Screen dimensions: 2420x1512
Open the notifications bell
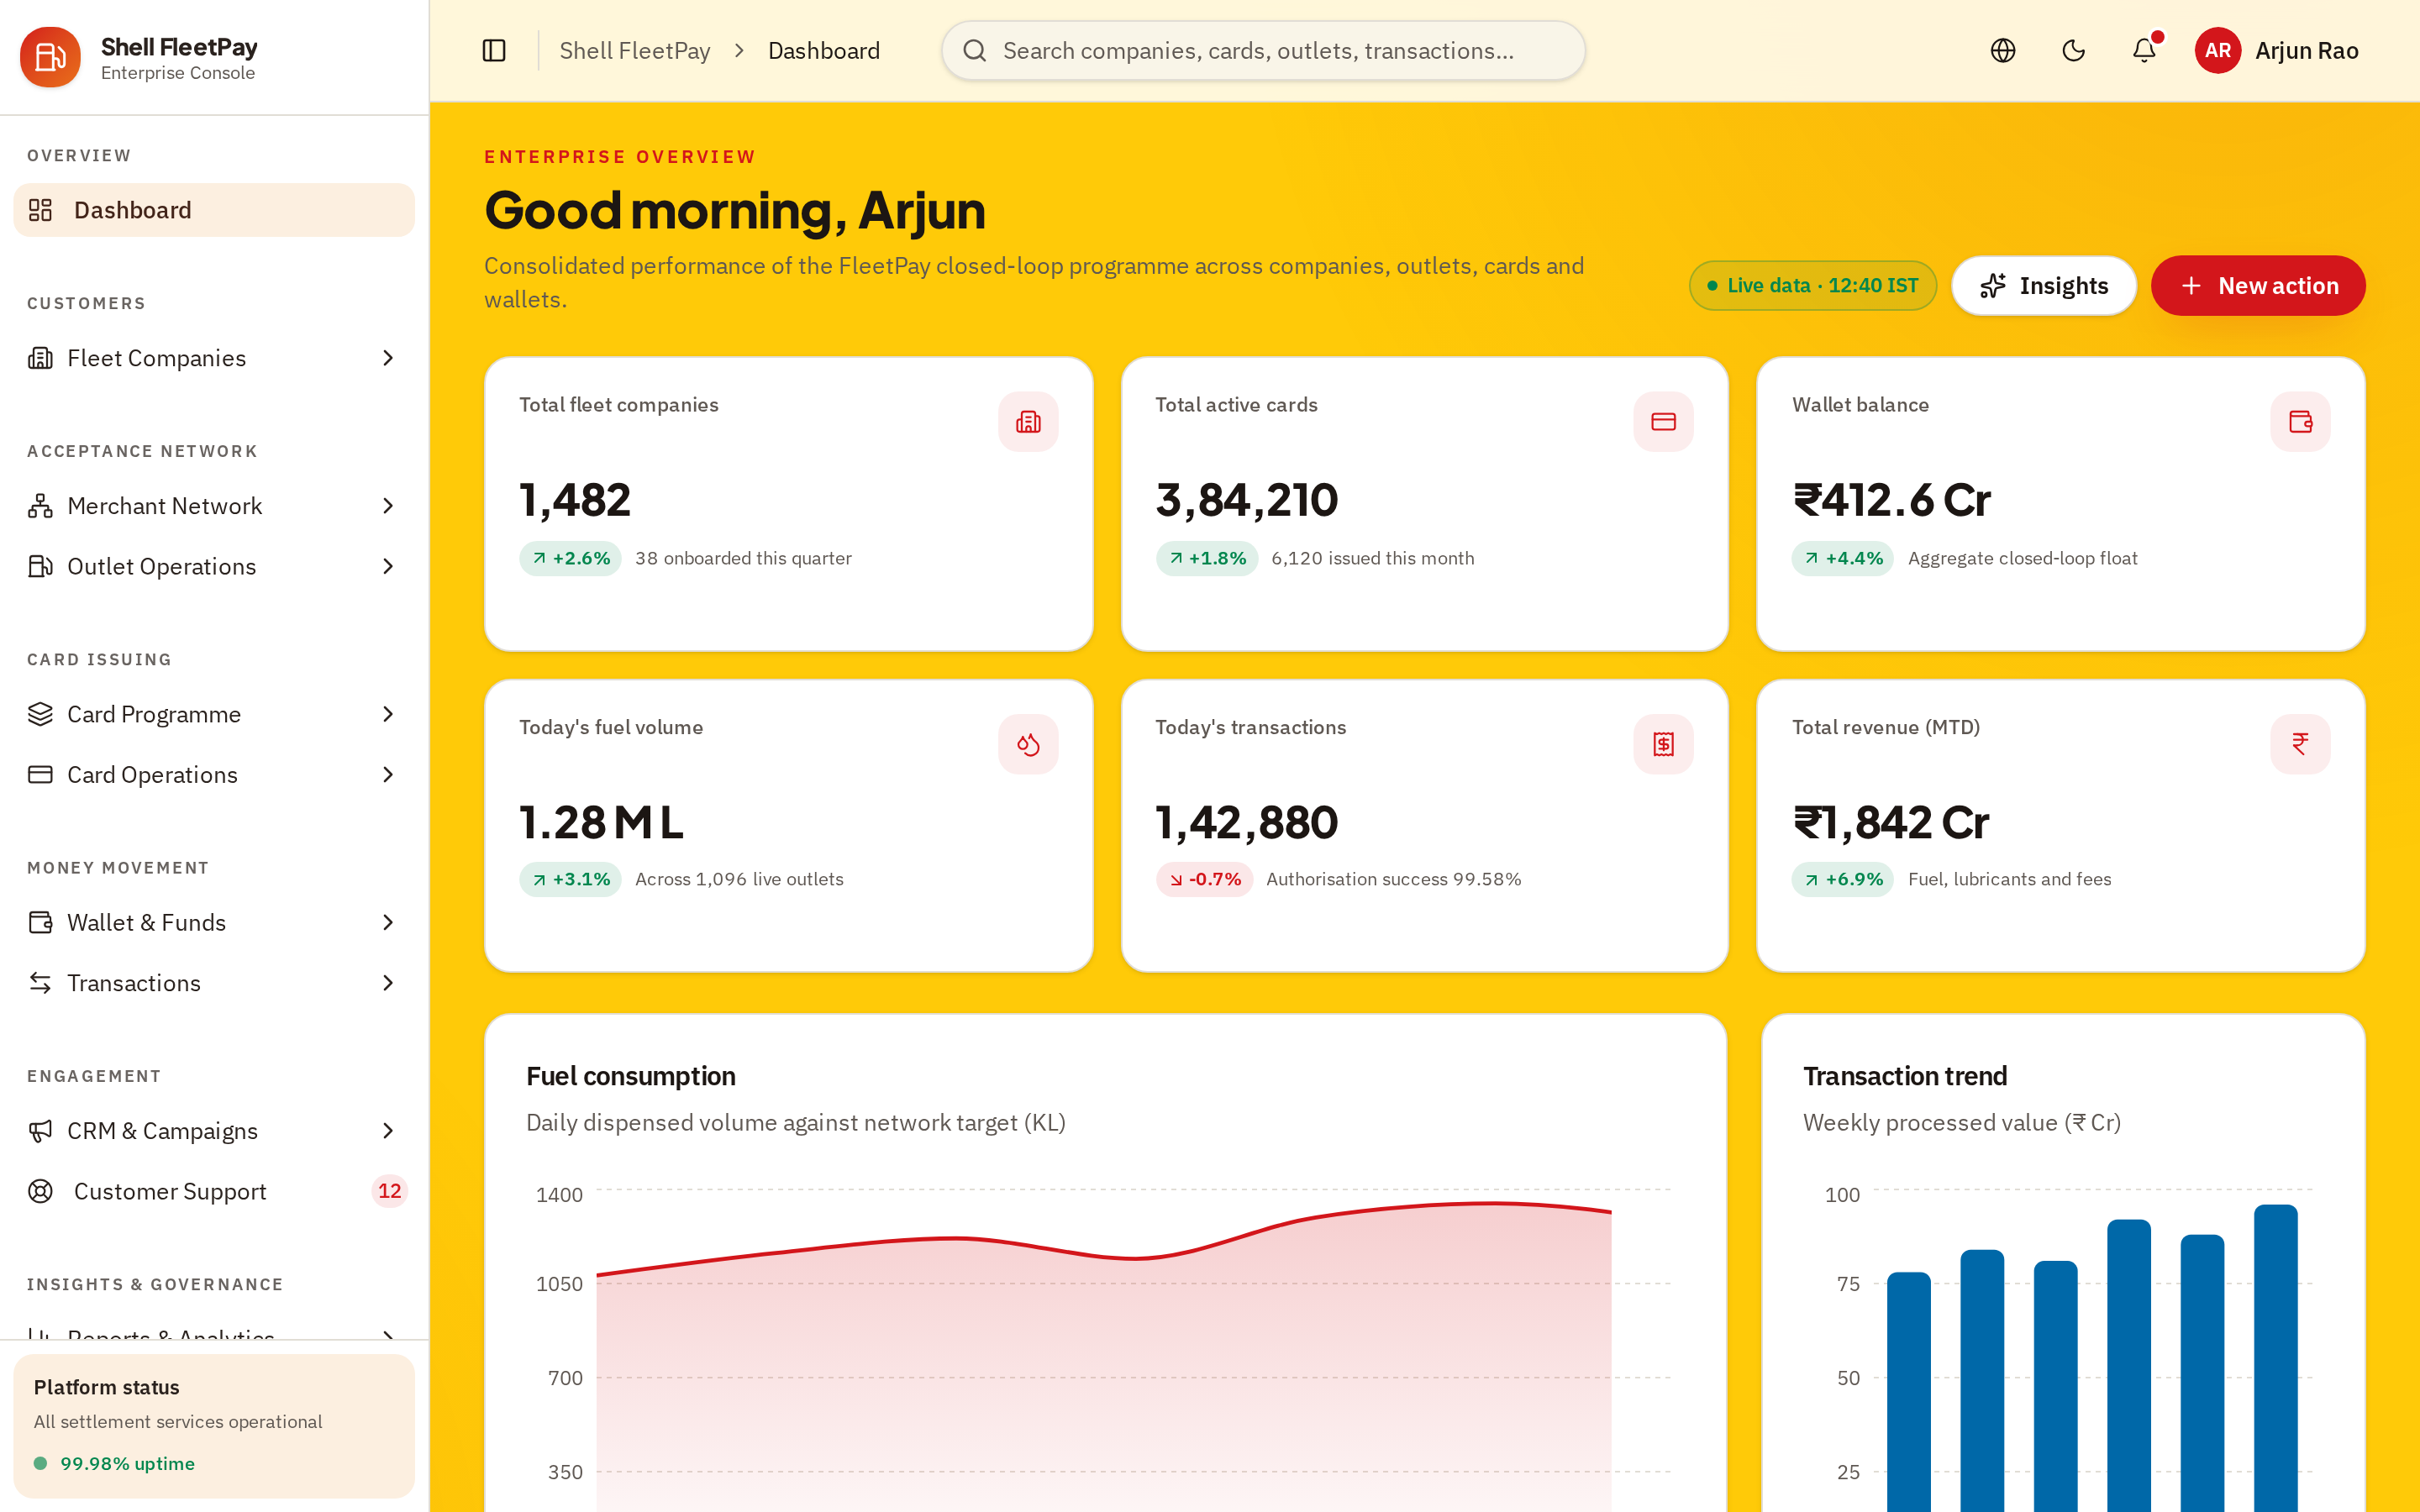[2144, 51]
